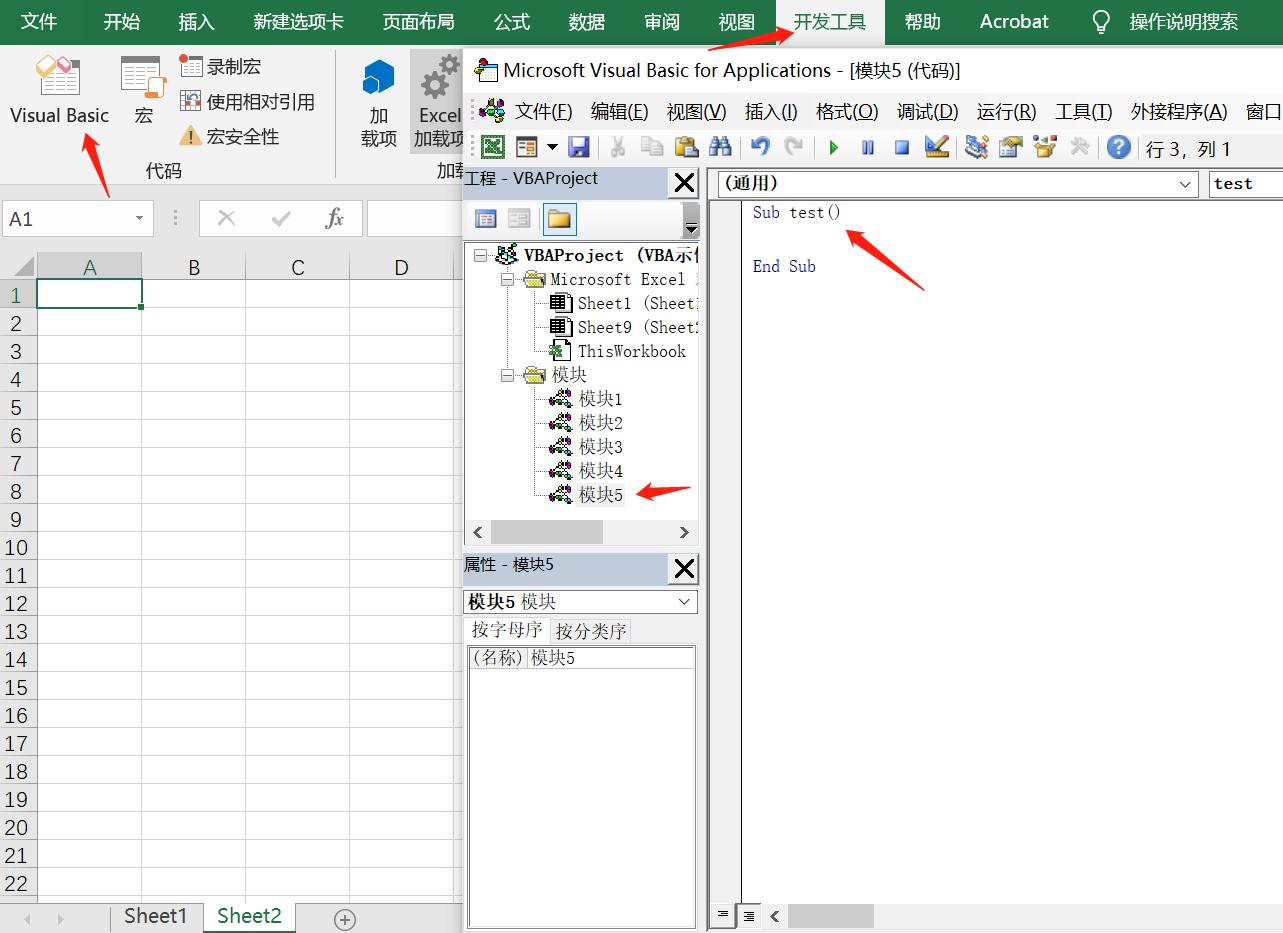Undo with the blue arrow icon
Image resolution: width=1283 pixels, height=933 pixels.
coord(760,148)
